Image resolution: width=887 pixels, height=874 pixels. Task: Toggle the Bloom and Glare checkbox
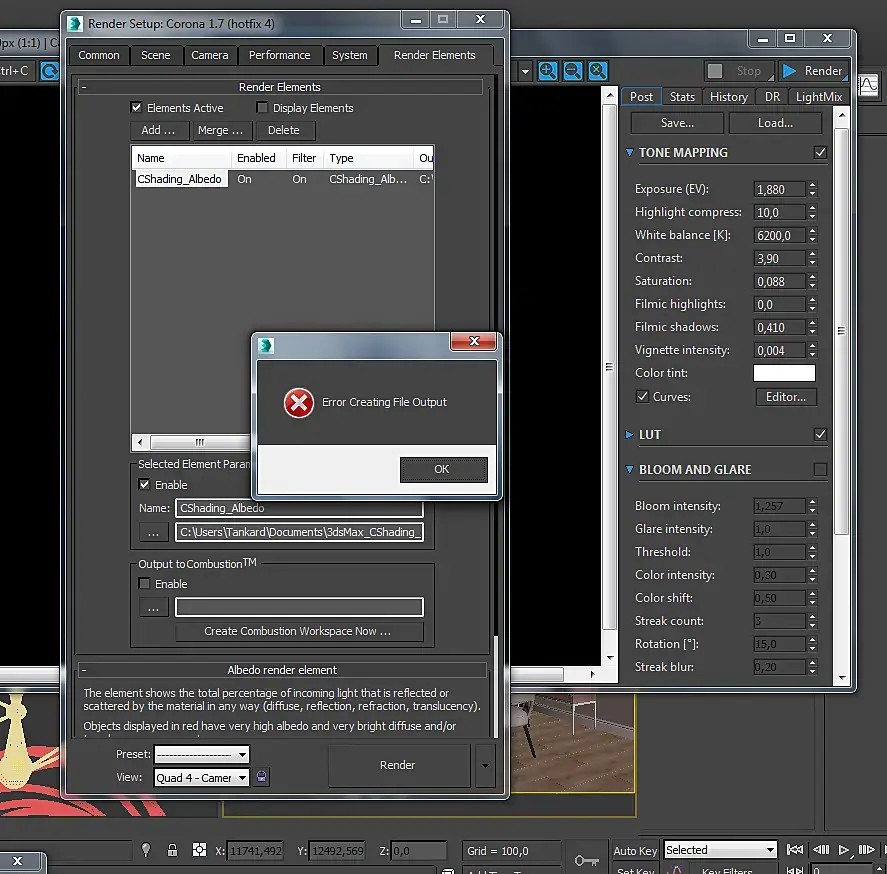(820, 470)
